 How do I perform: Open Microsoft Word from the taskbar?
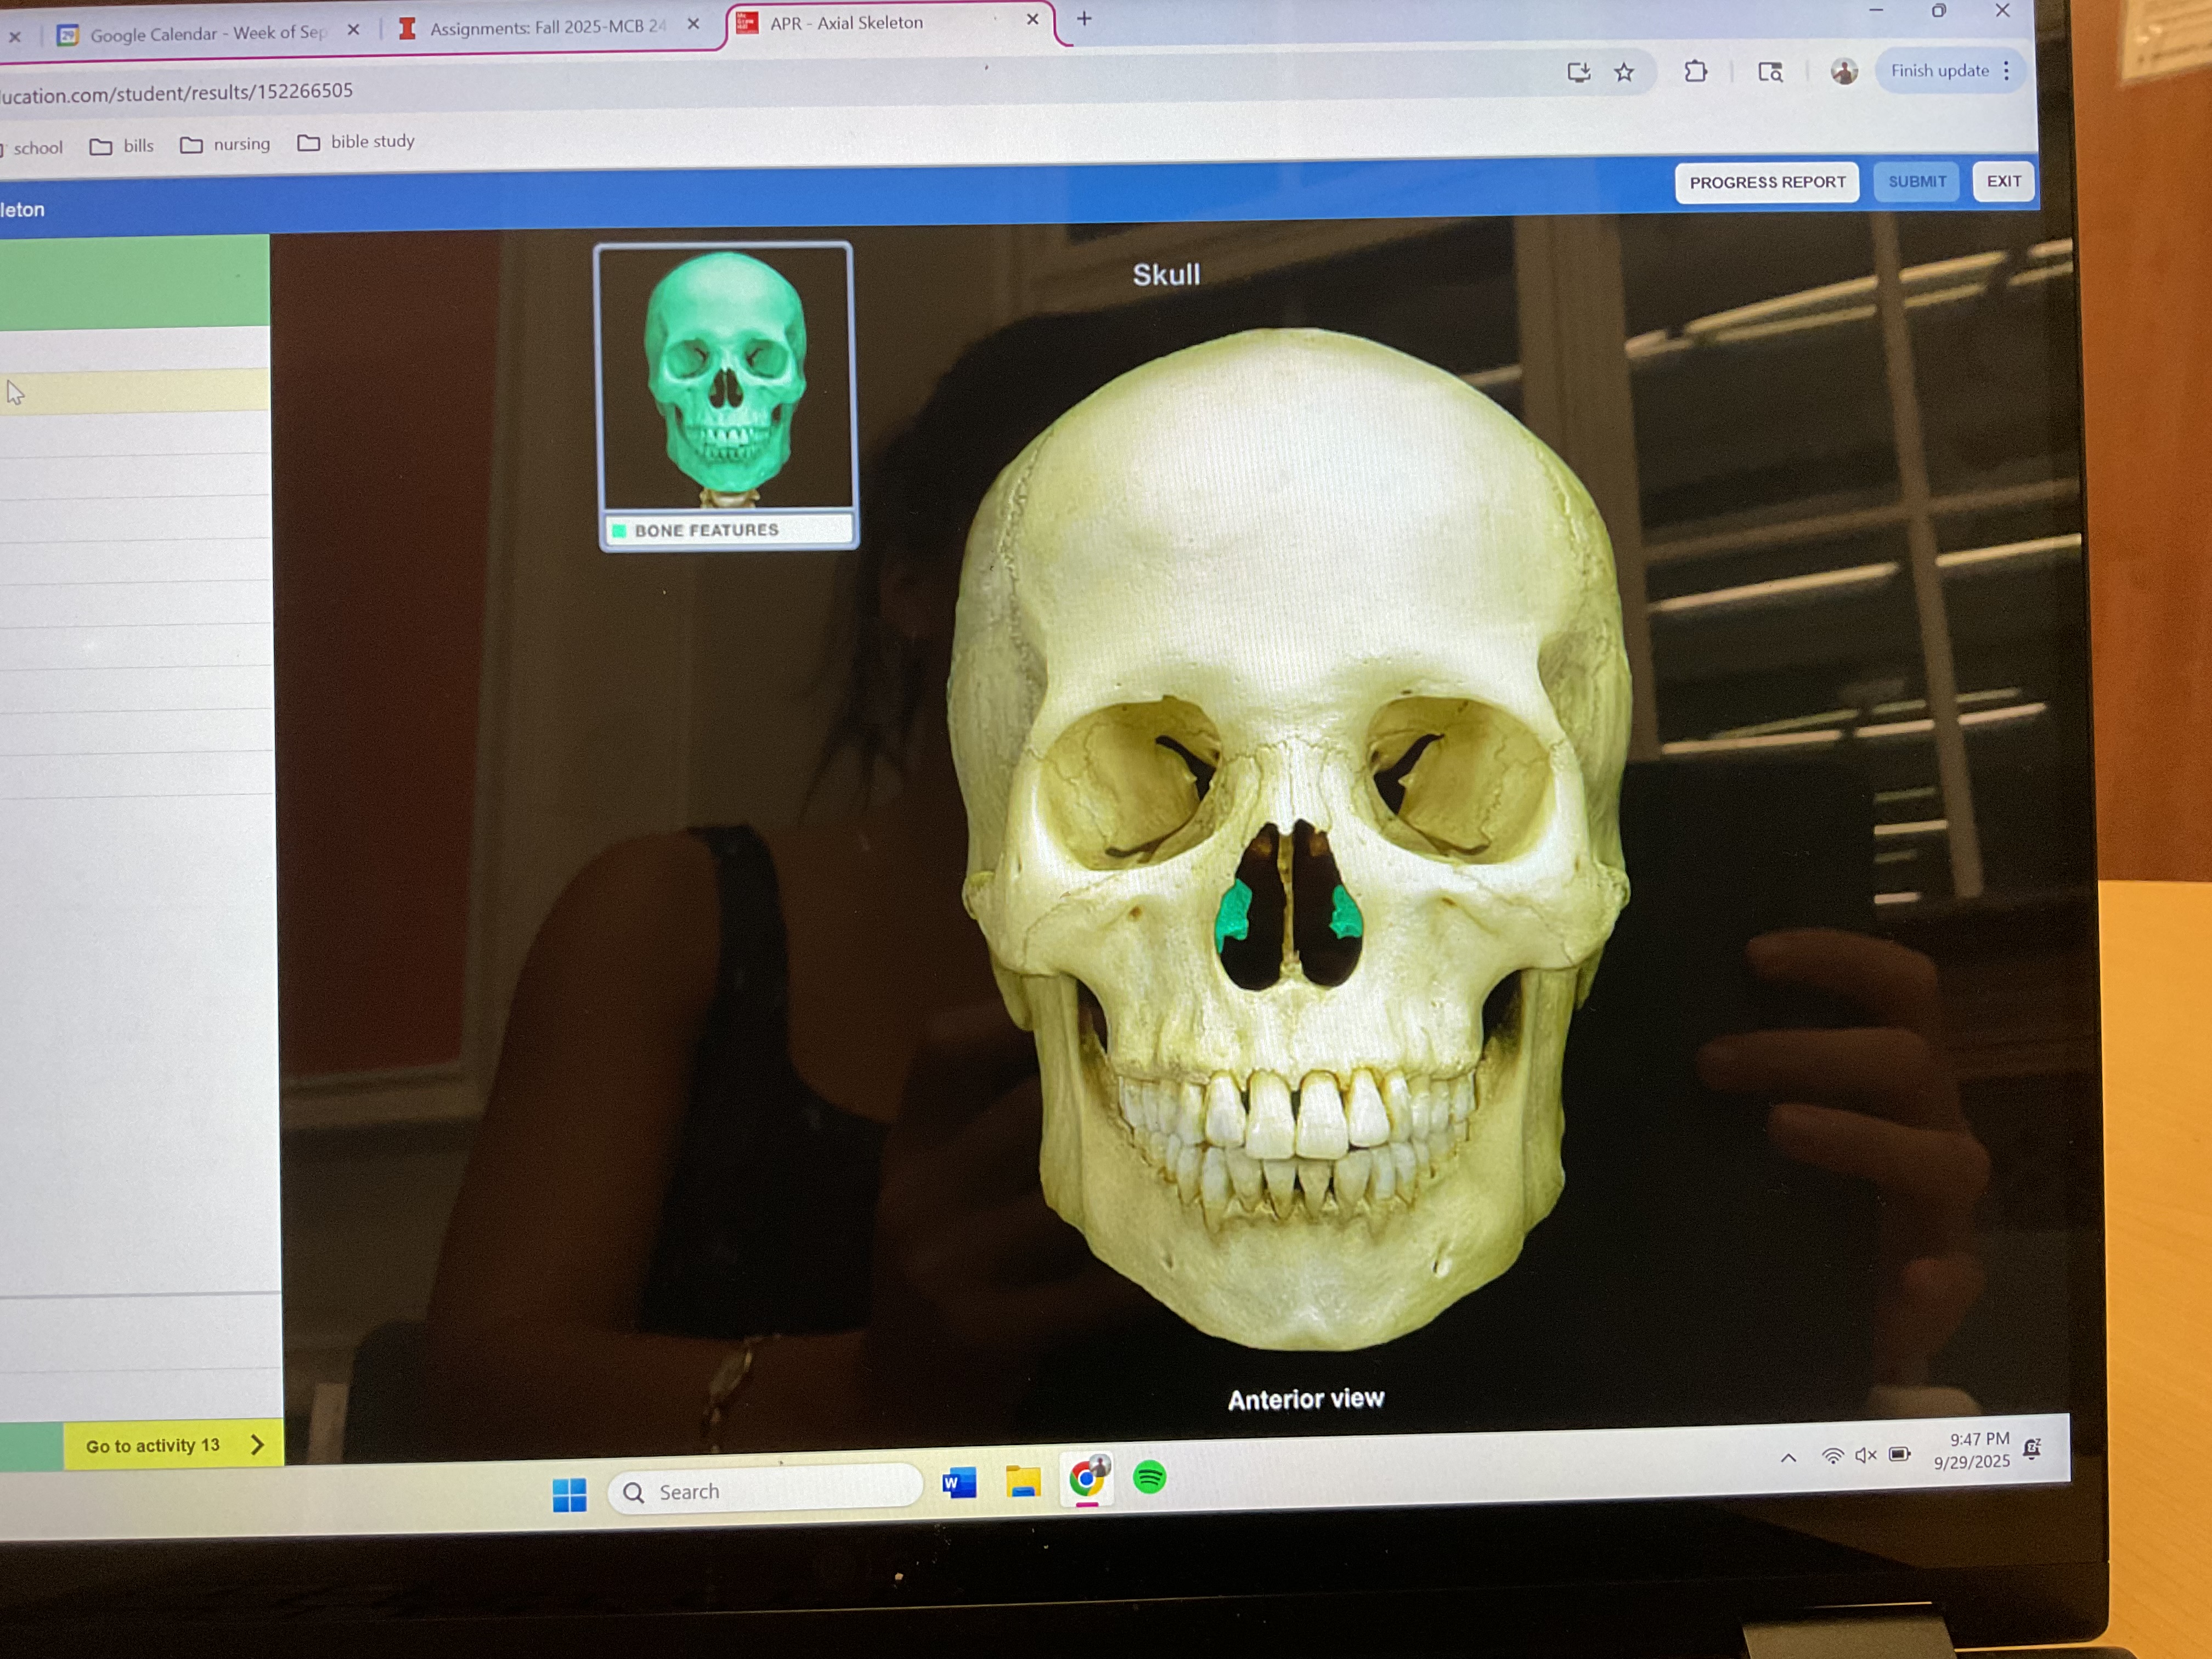click(959, 1482)
